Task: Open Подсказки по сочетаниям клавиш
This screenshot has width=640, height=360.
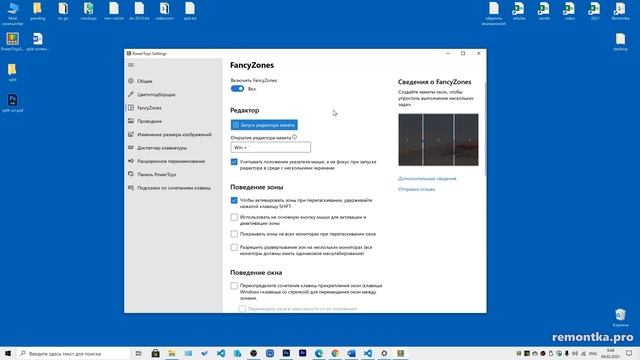Action: tap(173, 188)
